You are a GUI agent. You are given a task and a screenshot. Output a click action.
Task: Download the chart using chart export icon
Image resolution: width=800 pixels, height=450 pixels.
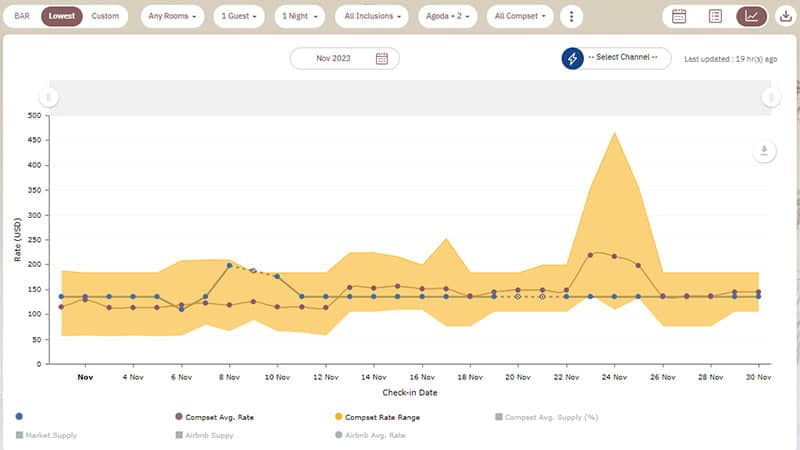(764, 151)
